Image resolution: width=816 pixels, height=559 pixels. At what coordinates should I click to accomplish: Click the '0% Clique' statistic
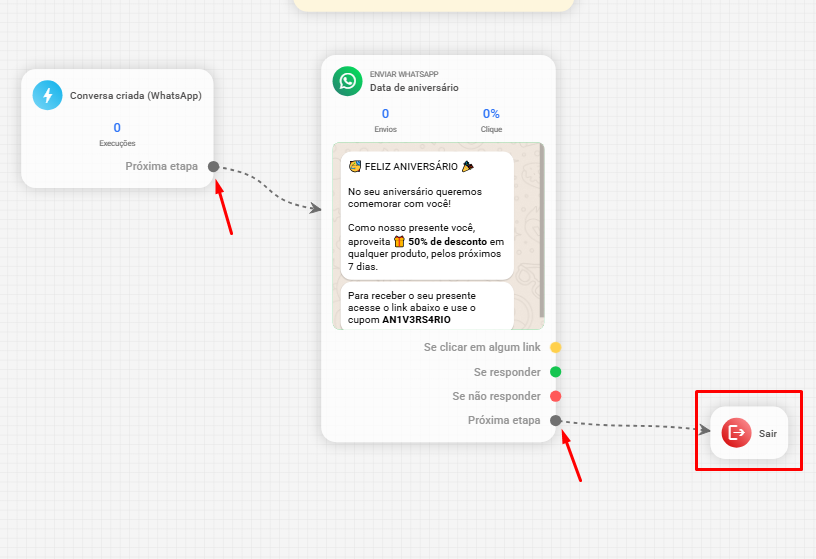[491, 120]
